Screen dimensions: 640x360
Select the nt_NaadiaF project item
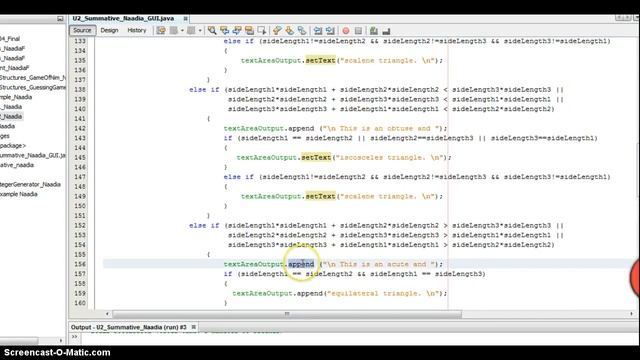pyautogui.click(x=15, y=67)
